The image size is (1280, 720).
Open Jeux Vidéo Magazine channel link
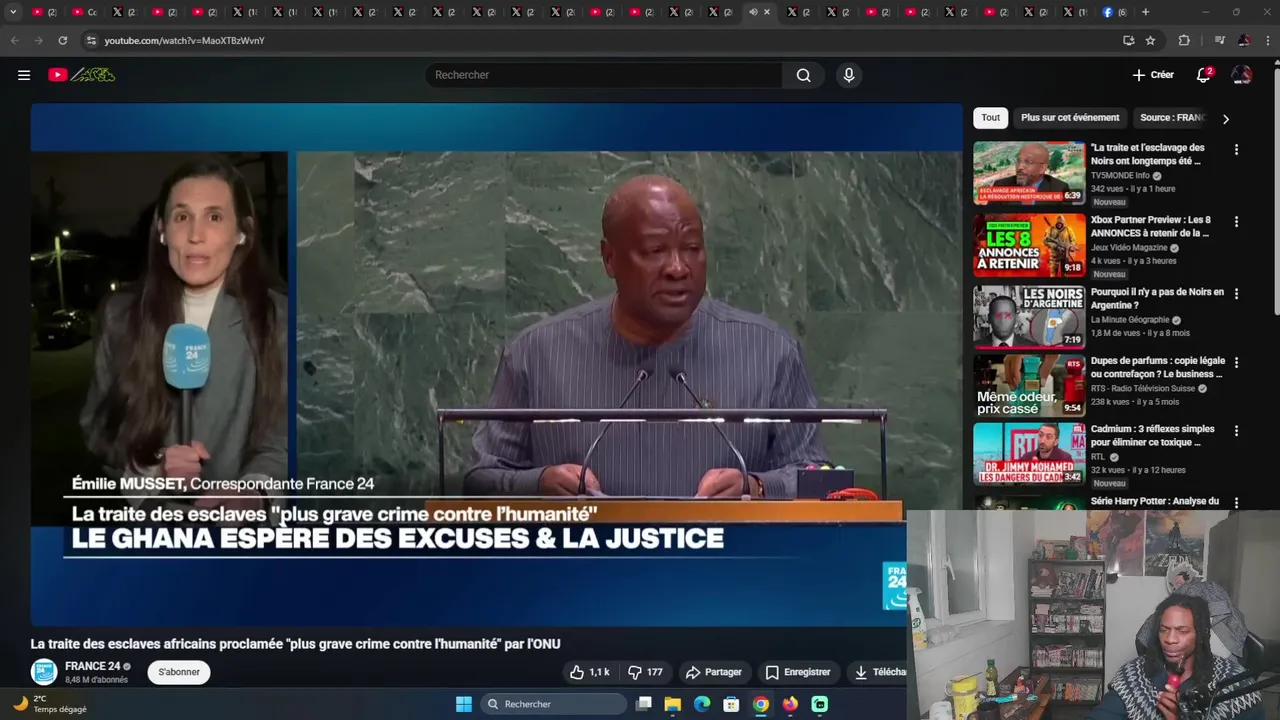click(1129, 248)
